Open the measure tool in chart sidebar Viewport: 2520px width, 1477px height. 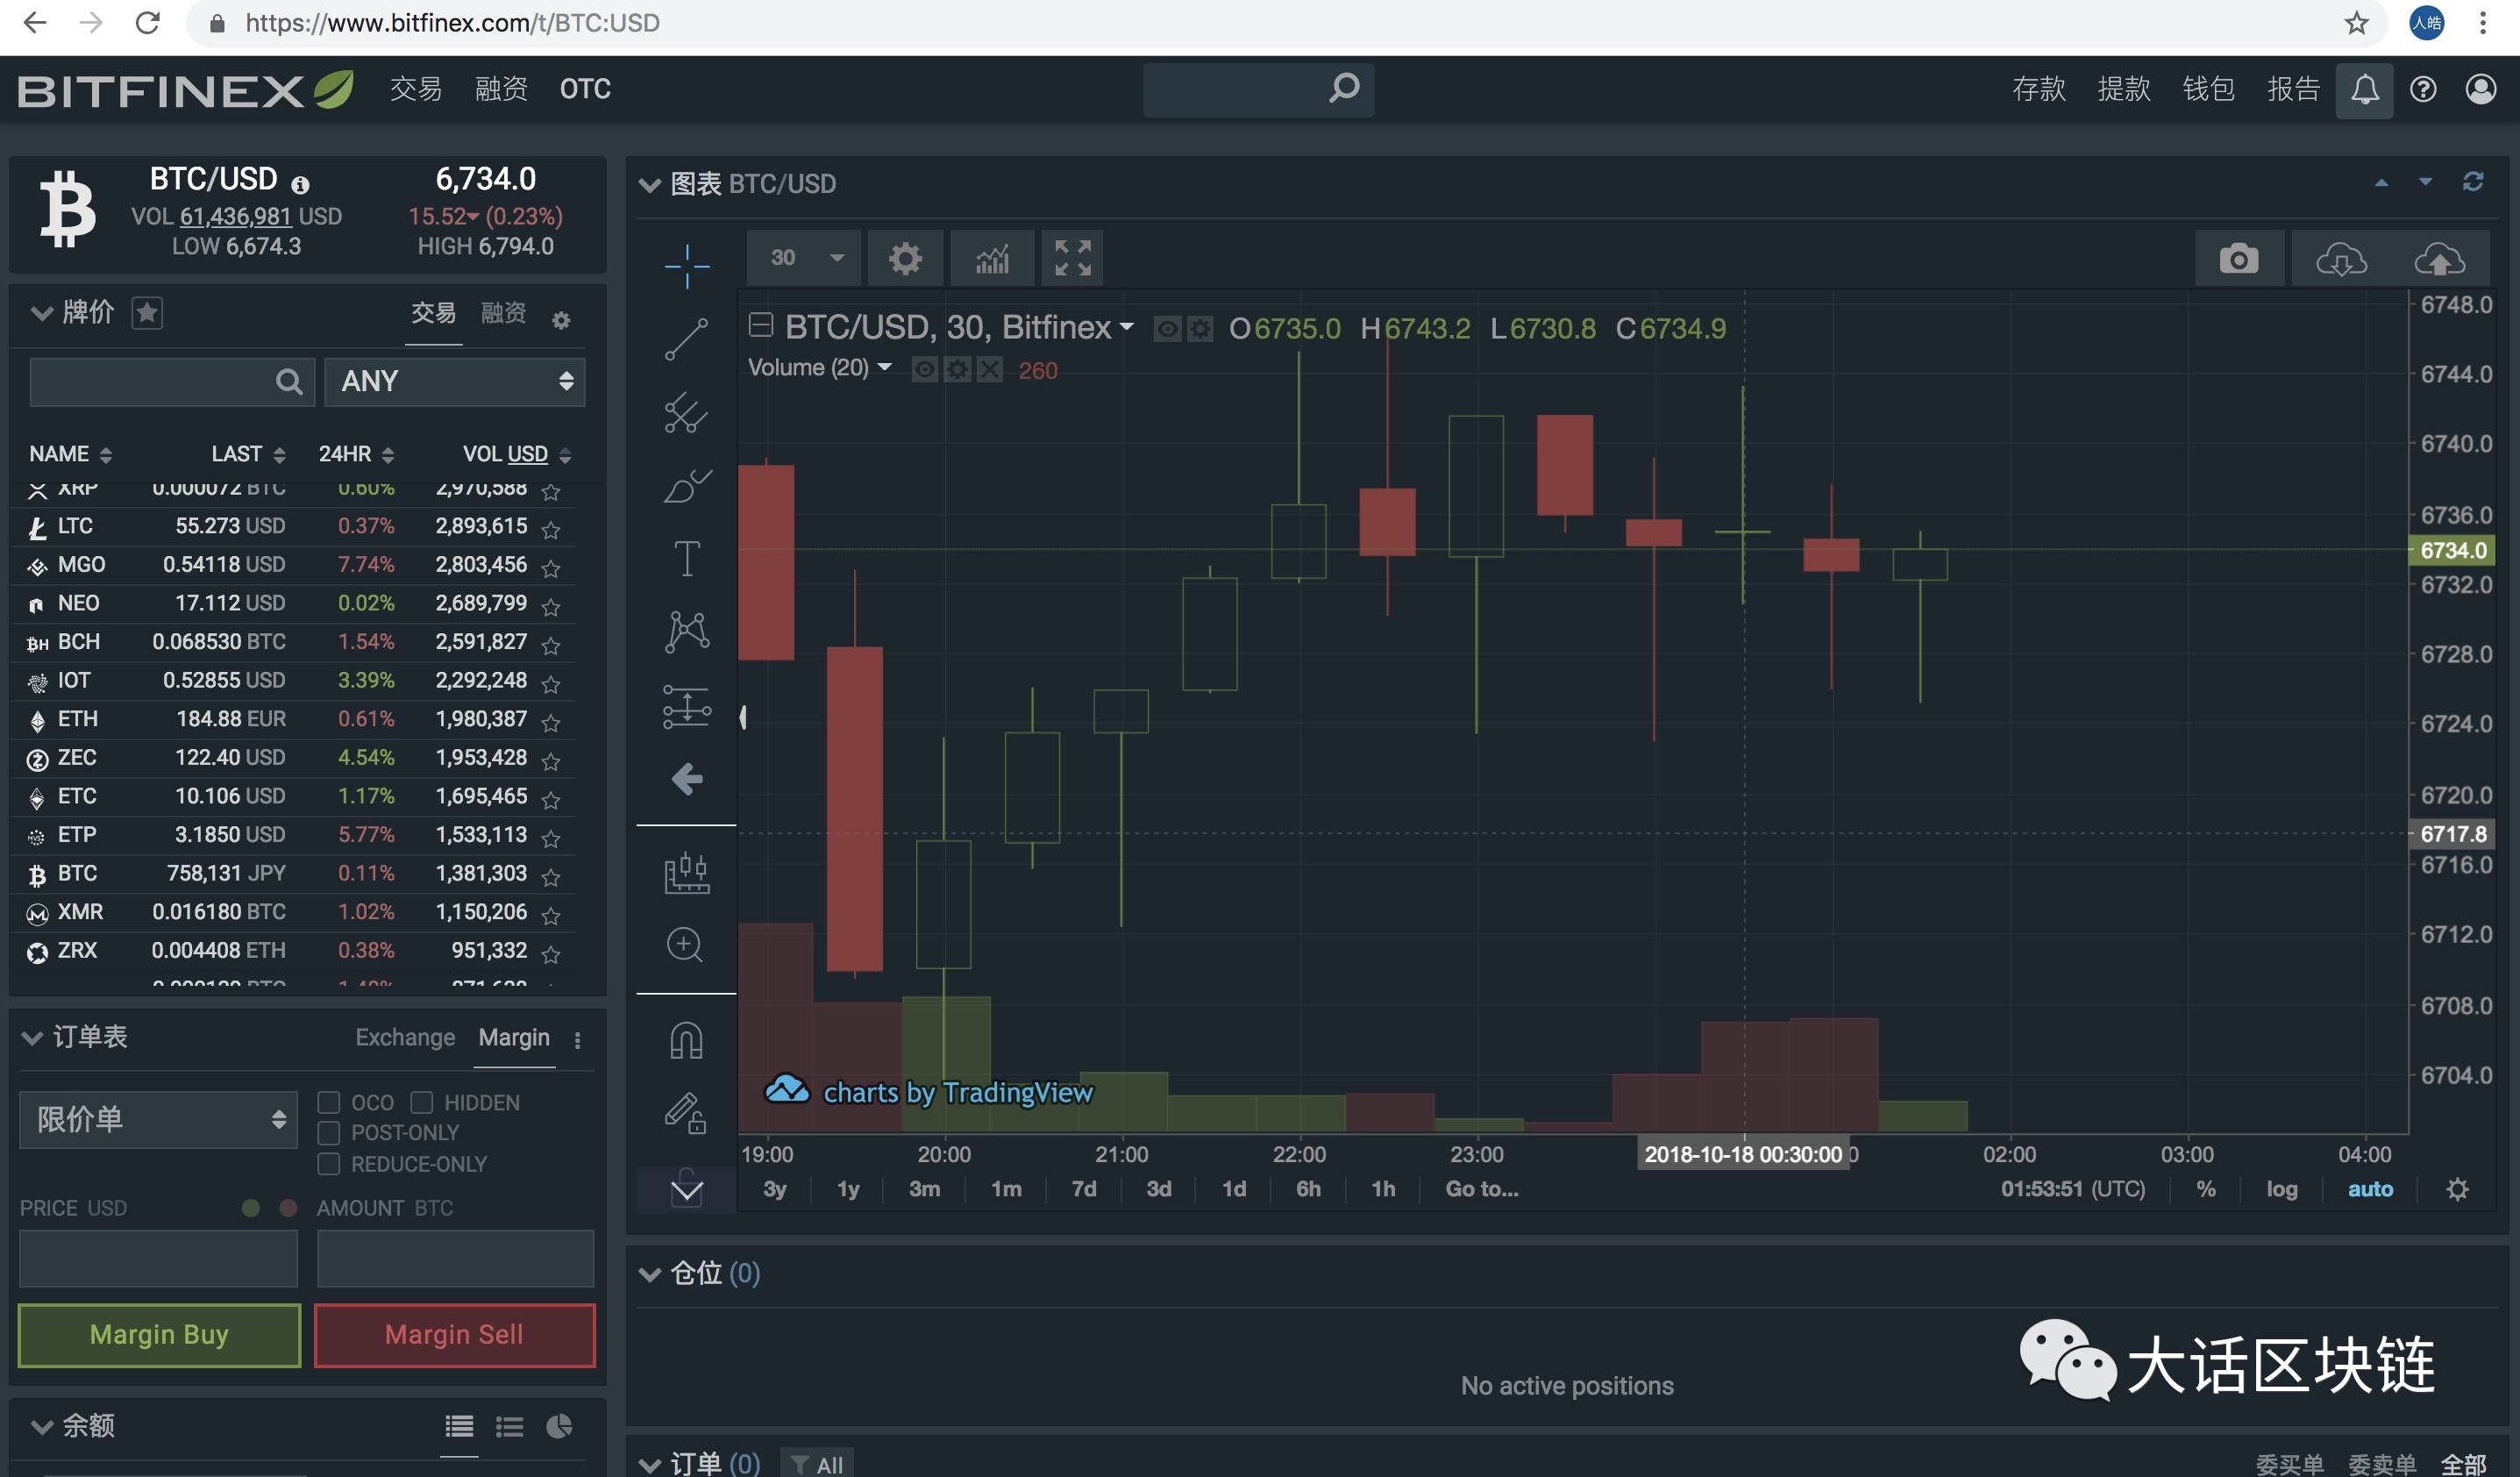687,872
